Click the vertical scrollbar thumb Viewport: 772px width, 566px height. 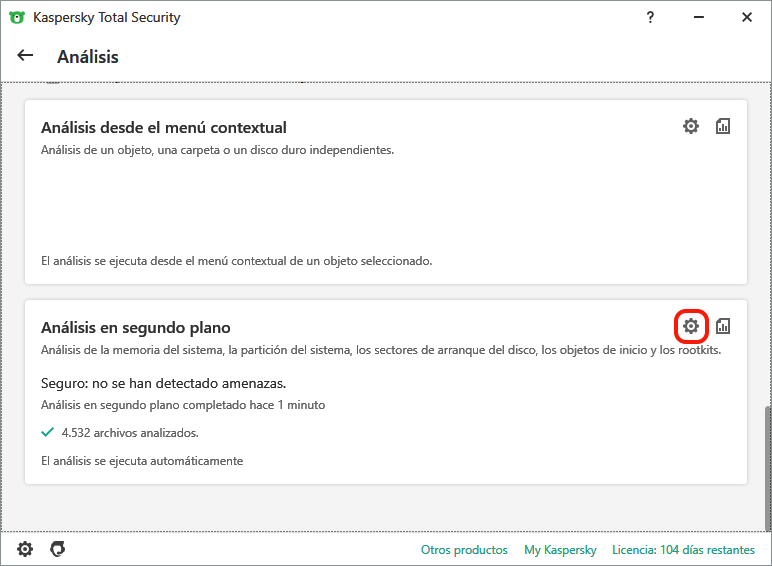(767, 469)
